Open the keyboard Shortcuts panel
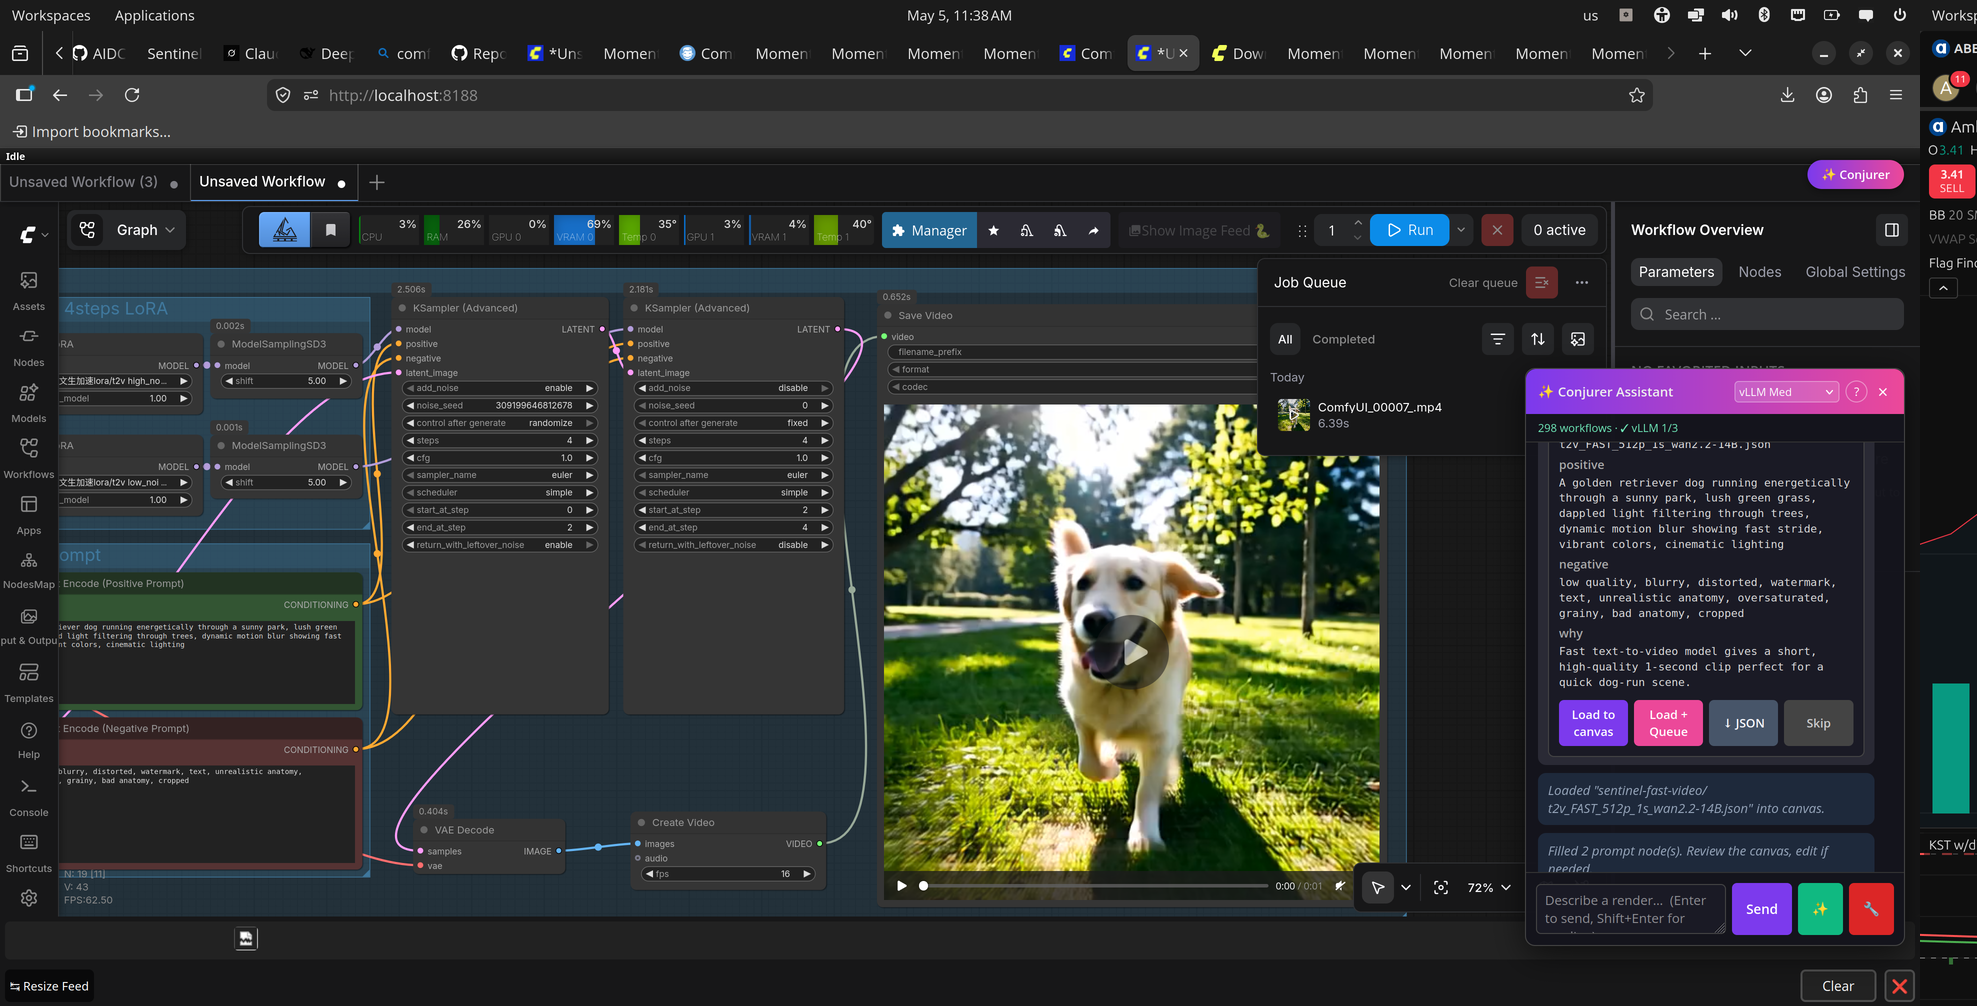Screen dimensions: 1977x1006 29,852
